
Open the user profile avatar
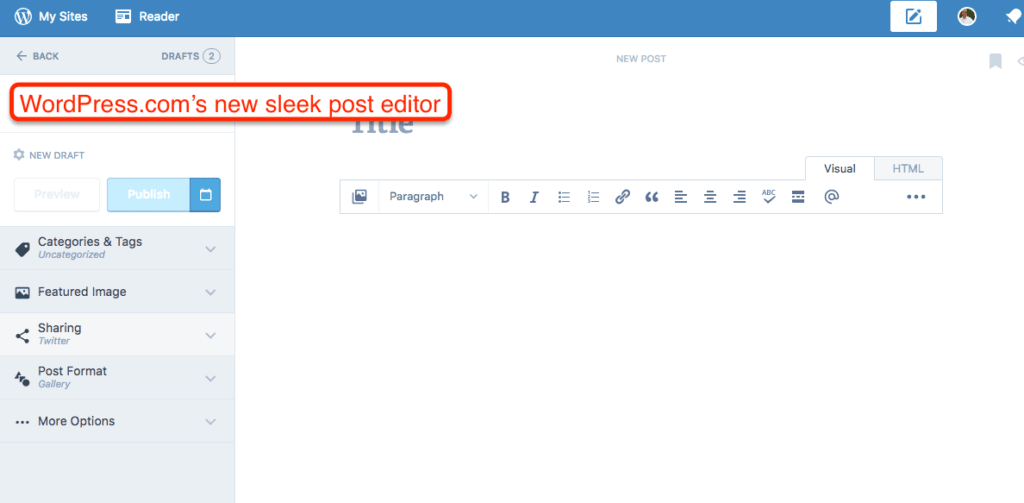(967, 17)
